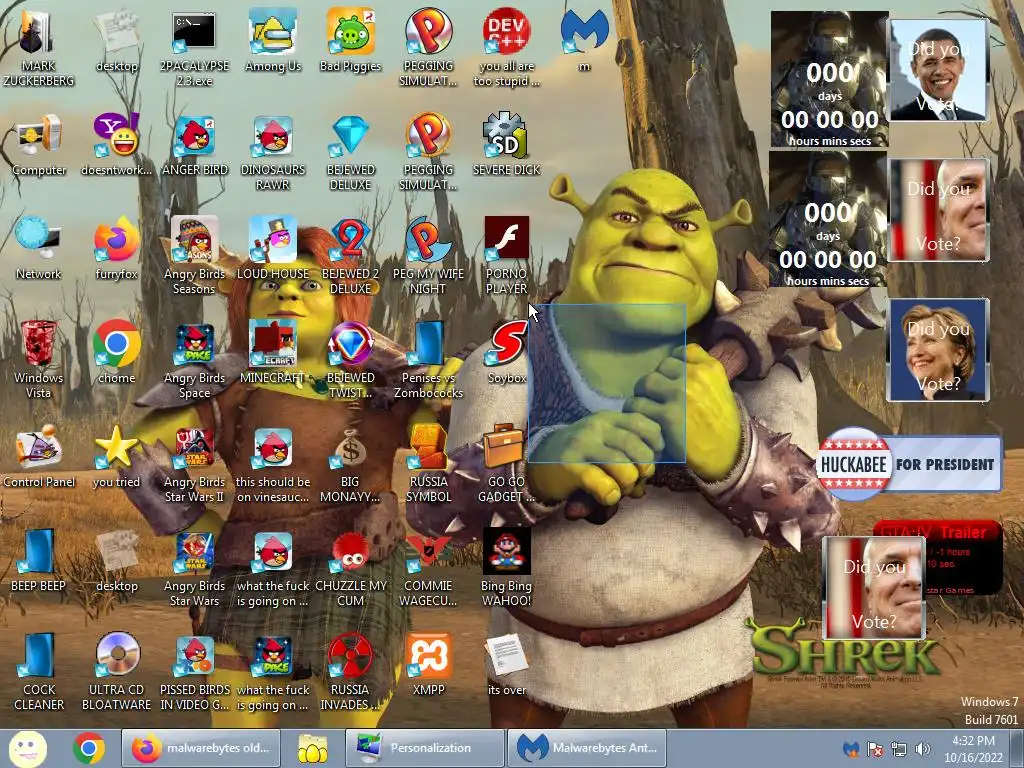Select the Penises vs Zombococks icon

pos(428,359)
